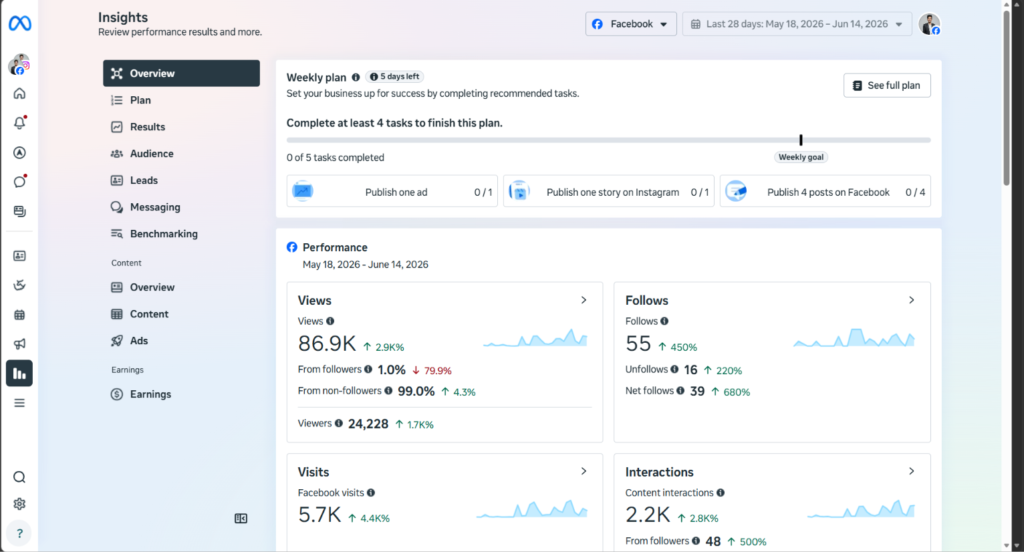The image size is (1024, 552).
Task: Click info icon beside From followers in Views
Action: 368,369
